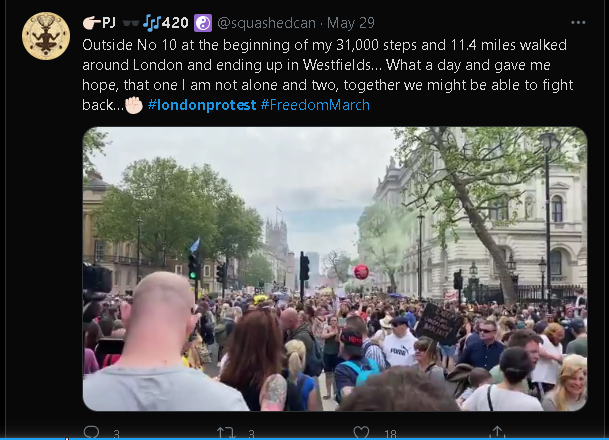The image size is (609, 440).
Task: Open the tweet's May 29 timestamp
Action: pyautogui.click(x=351, y=23)
